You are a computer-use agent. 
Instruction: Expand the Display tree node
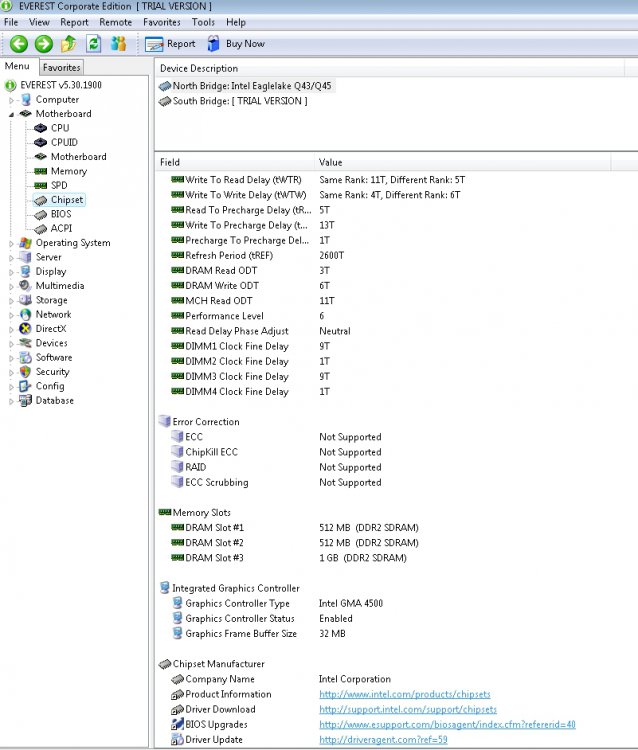[x=11, y=272]
